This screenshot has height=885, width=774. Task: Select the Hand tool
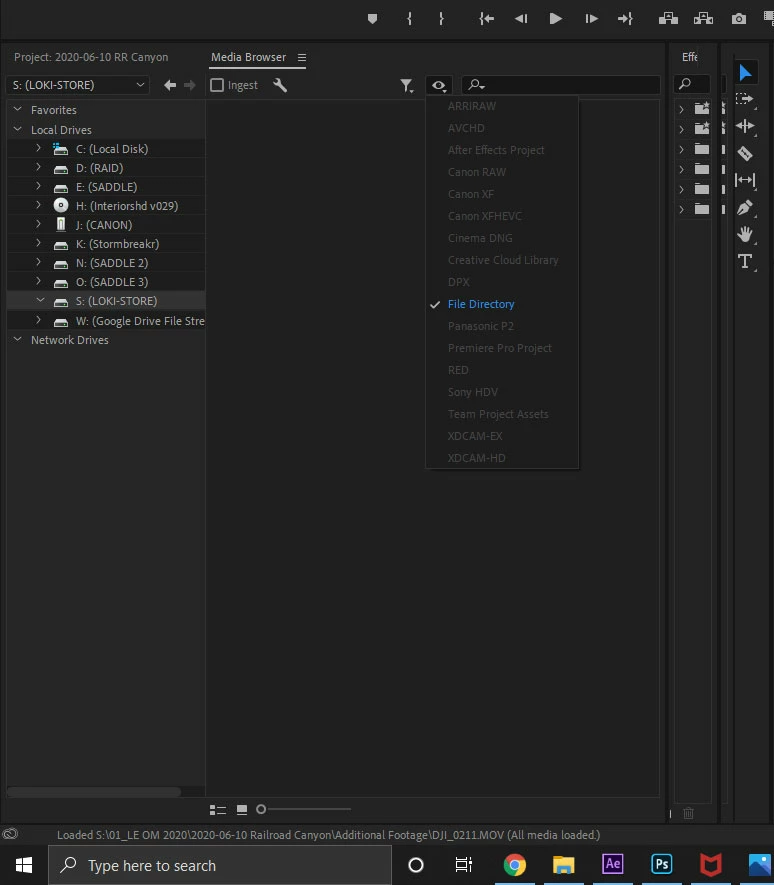tap(745, 234)
